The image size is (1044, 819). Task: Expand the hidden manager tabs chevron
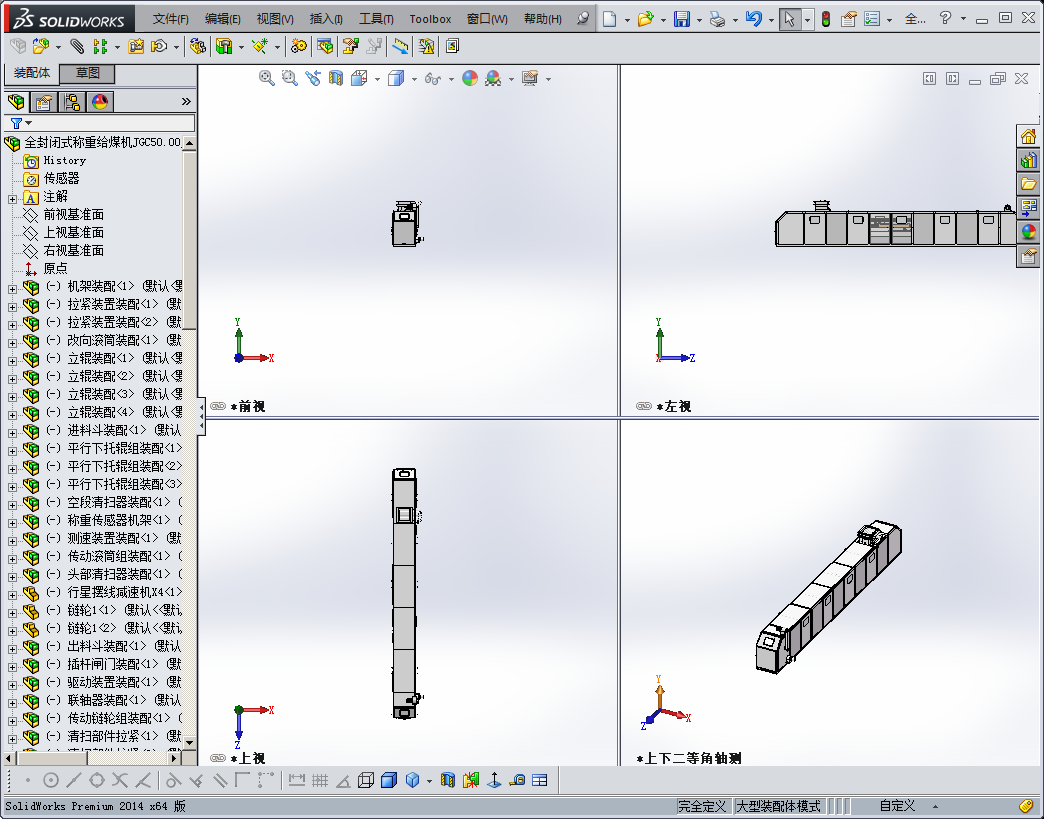(x=186, y=101)
